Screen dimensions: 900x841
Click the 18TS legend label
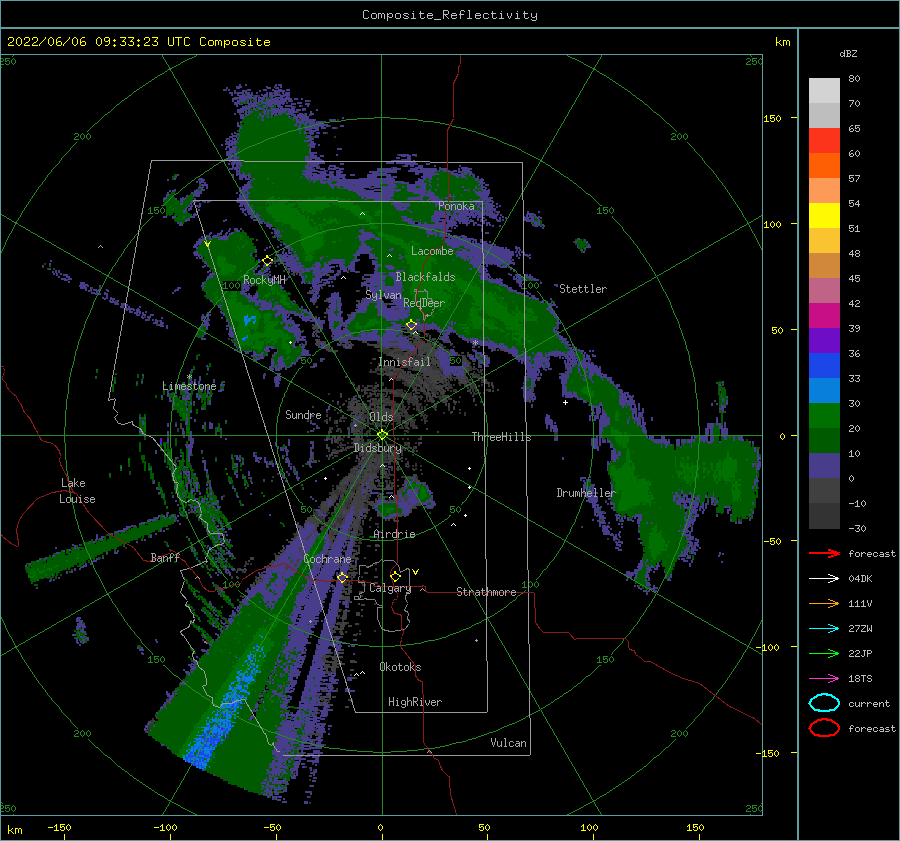pos(860,679)
